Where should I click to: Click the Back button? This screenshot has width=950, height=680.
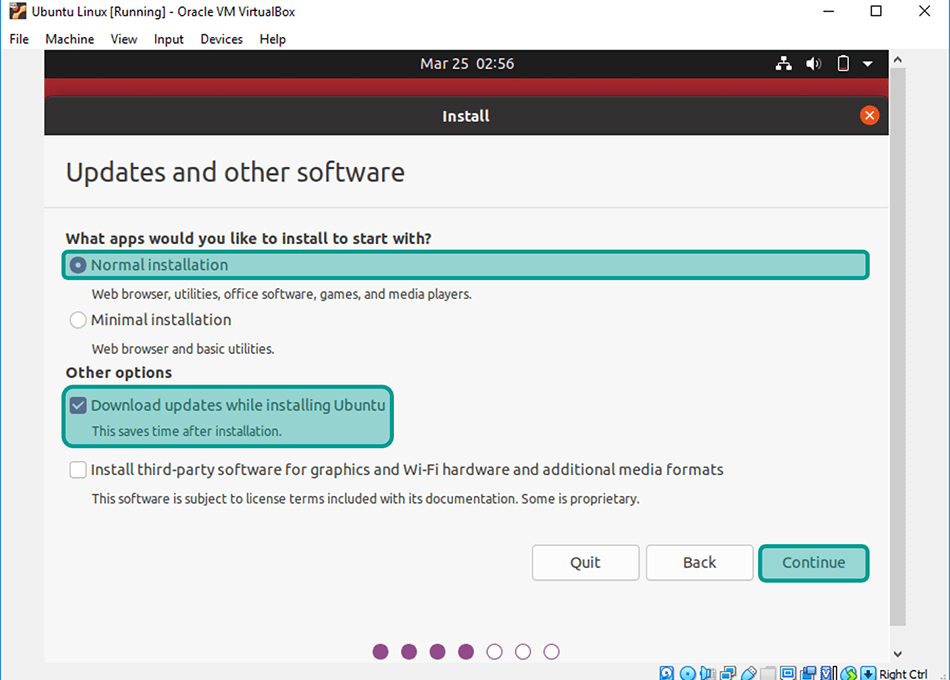[x=699, y=562]
